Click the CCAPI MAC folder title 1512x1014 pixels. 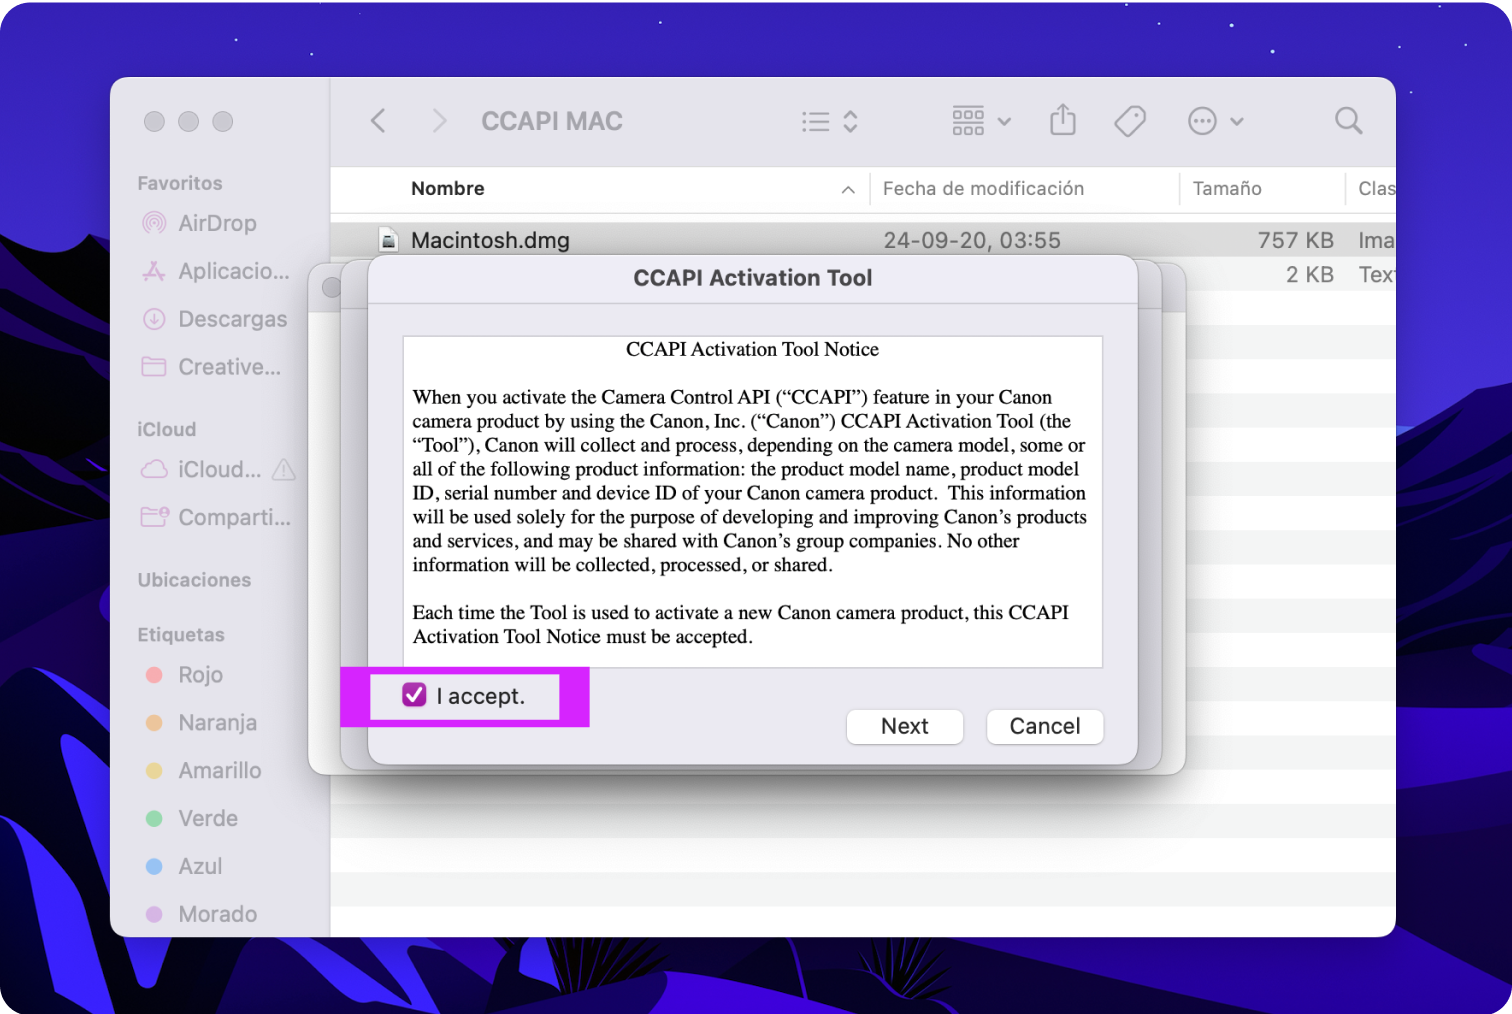552,121
